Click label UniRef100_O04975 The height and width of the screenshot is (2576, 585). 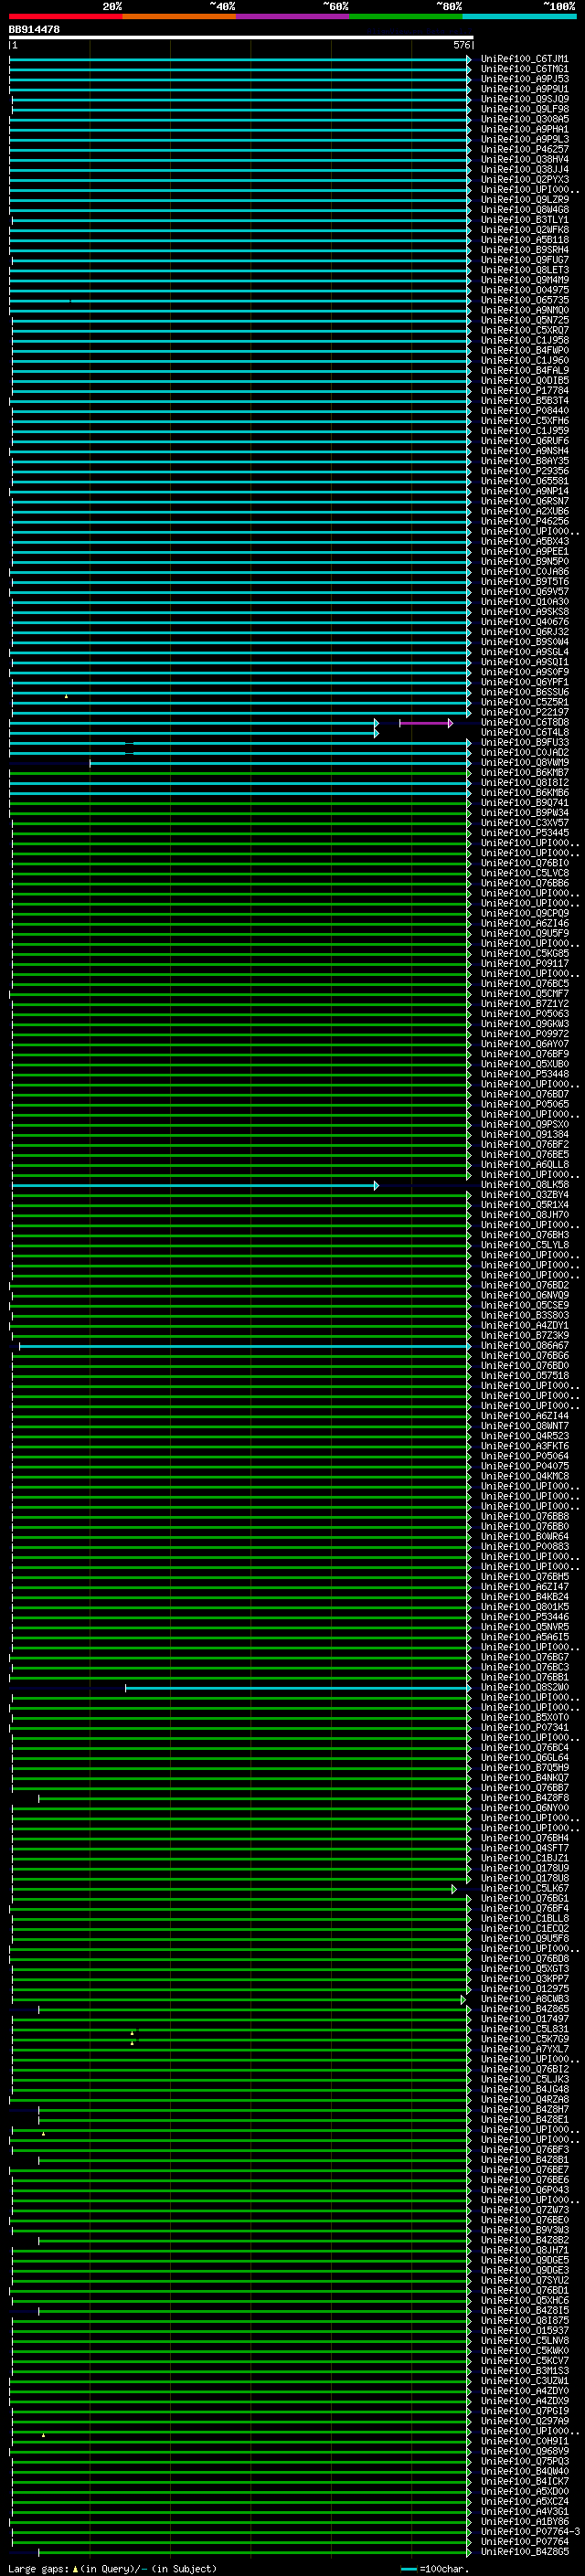pyautogui.click(x=525, y=290)
